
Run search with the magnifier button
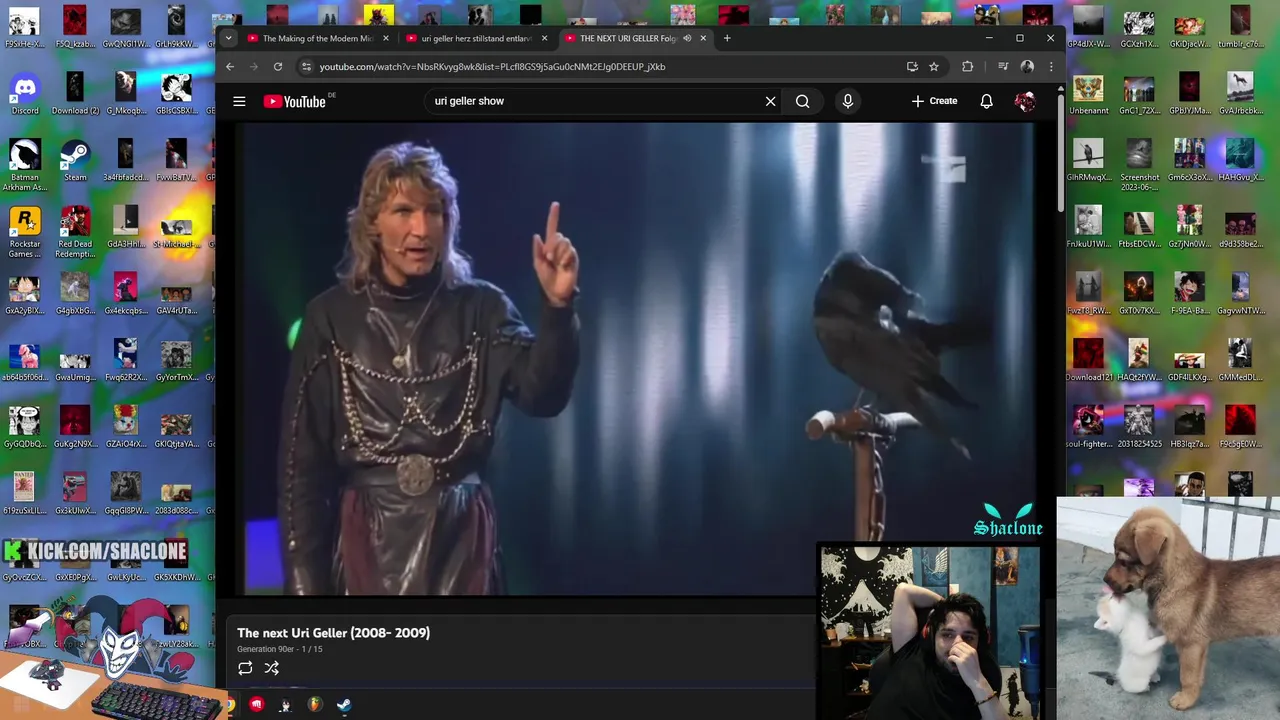point(802,101)
